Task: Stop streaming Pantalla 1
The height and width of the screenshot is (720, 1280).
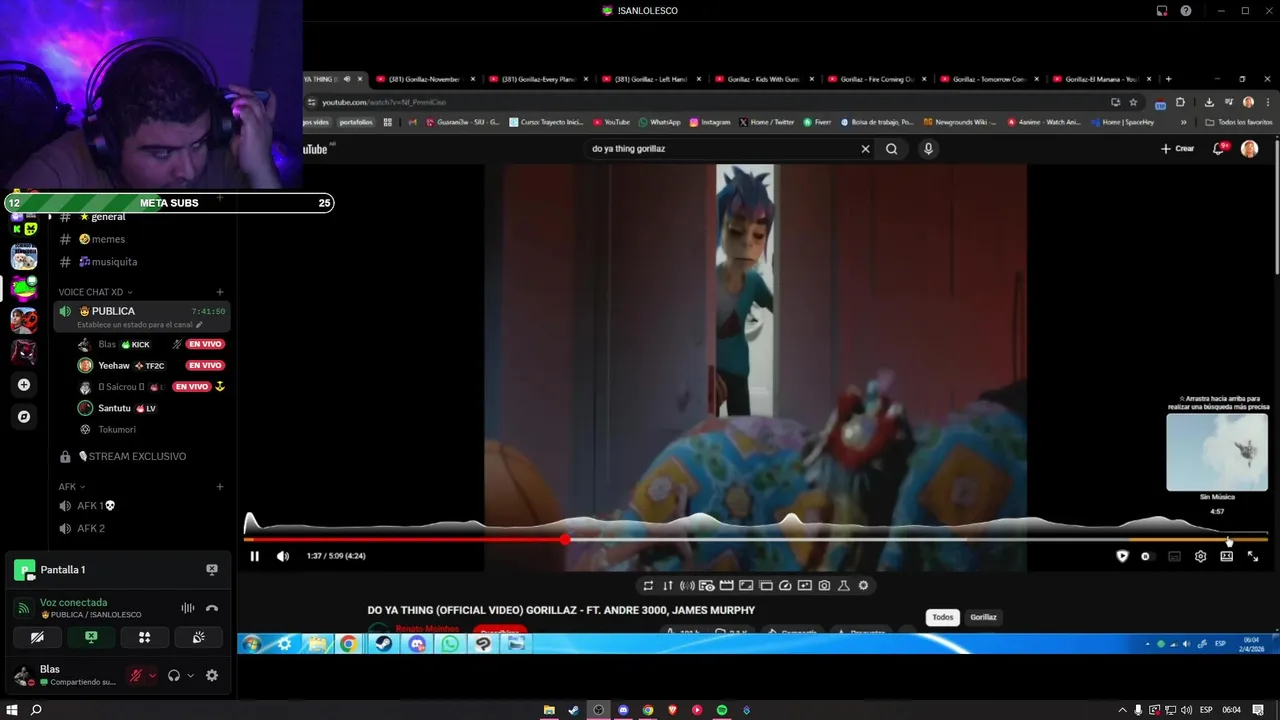Action: click(x=212, y=569)
